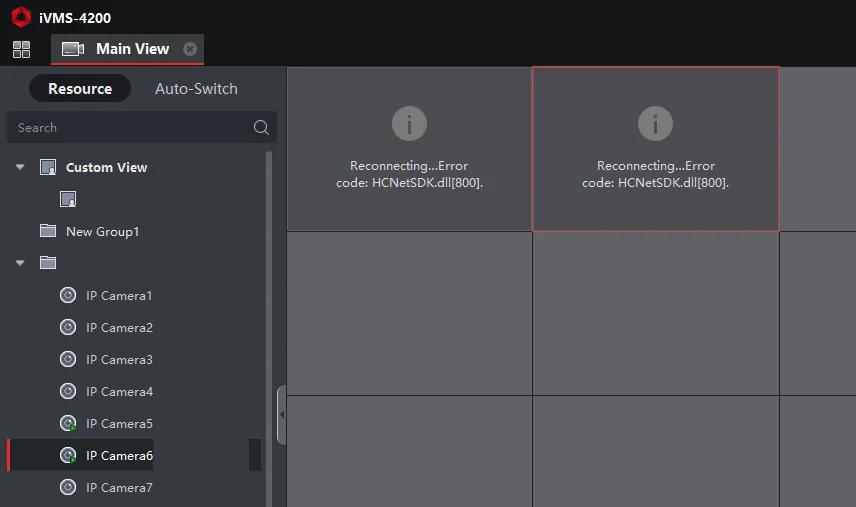Collapse the left resource panel handle

click(281, 414)
